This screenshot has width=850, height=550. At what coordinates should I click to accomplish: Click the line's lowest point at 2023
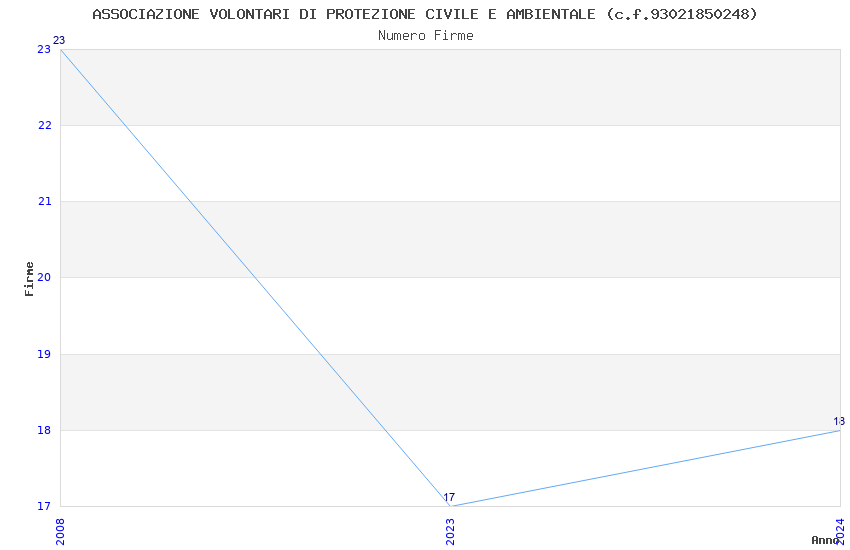(x=450, y=506)
